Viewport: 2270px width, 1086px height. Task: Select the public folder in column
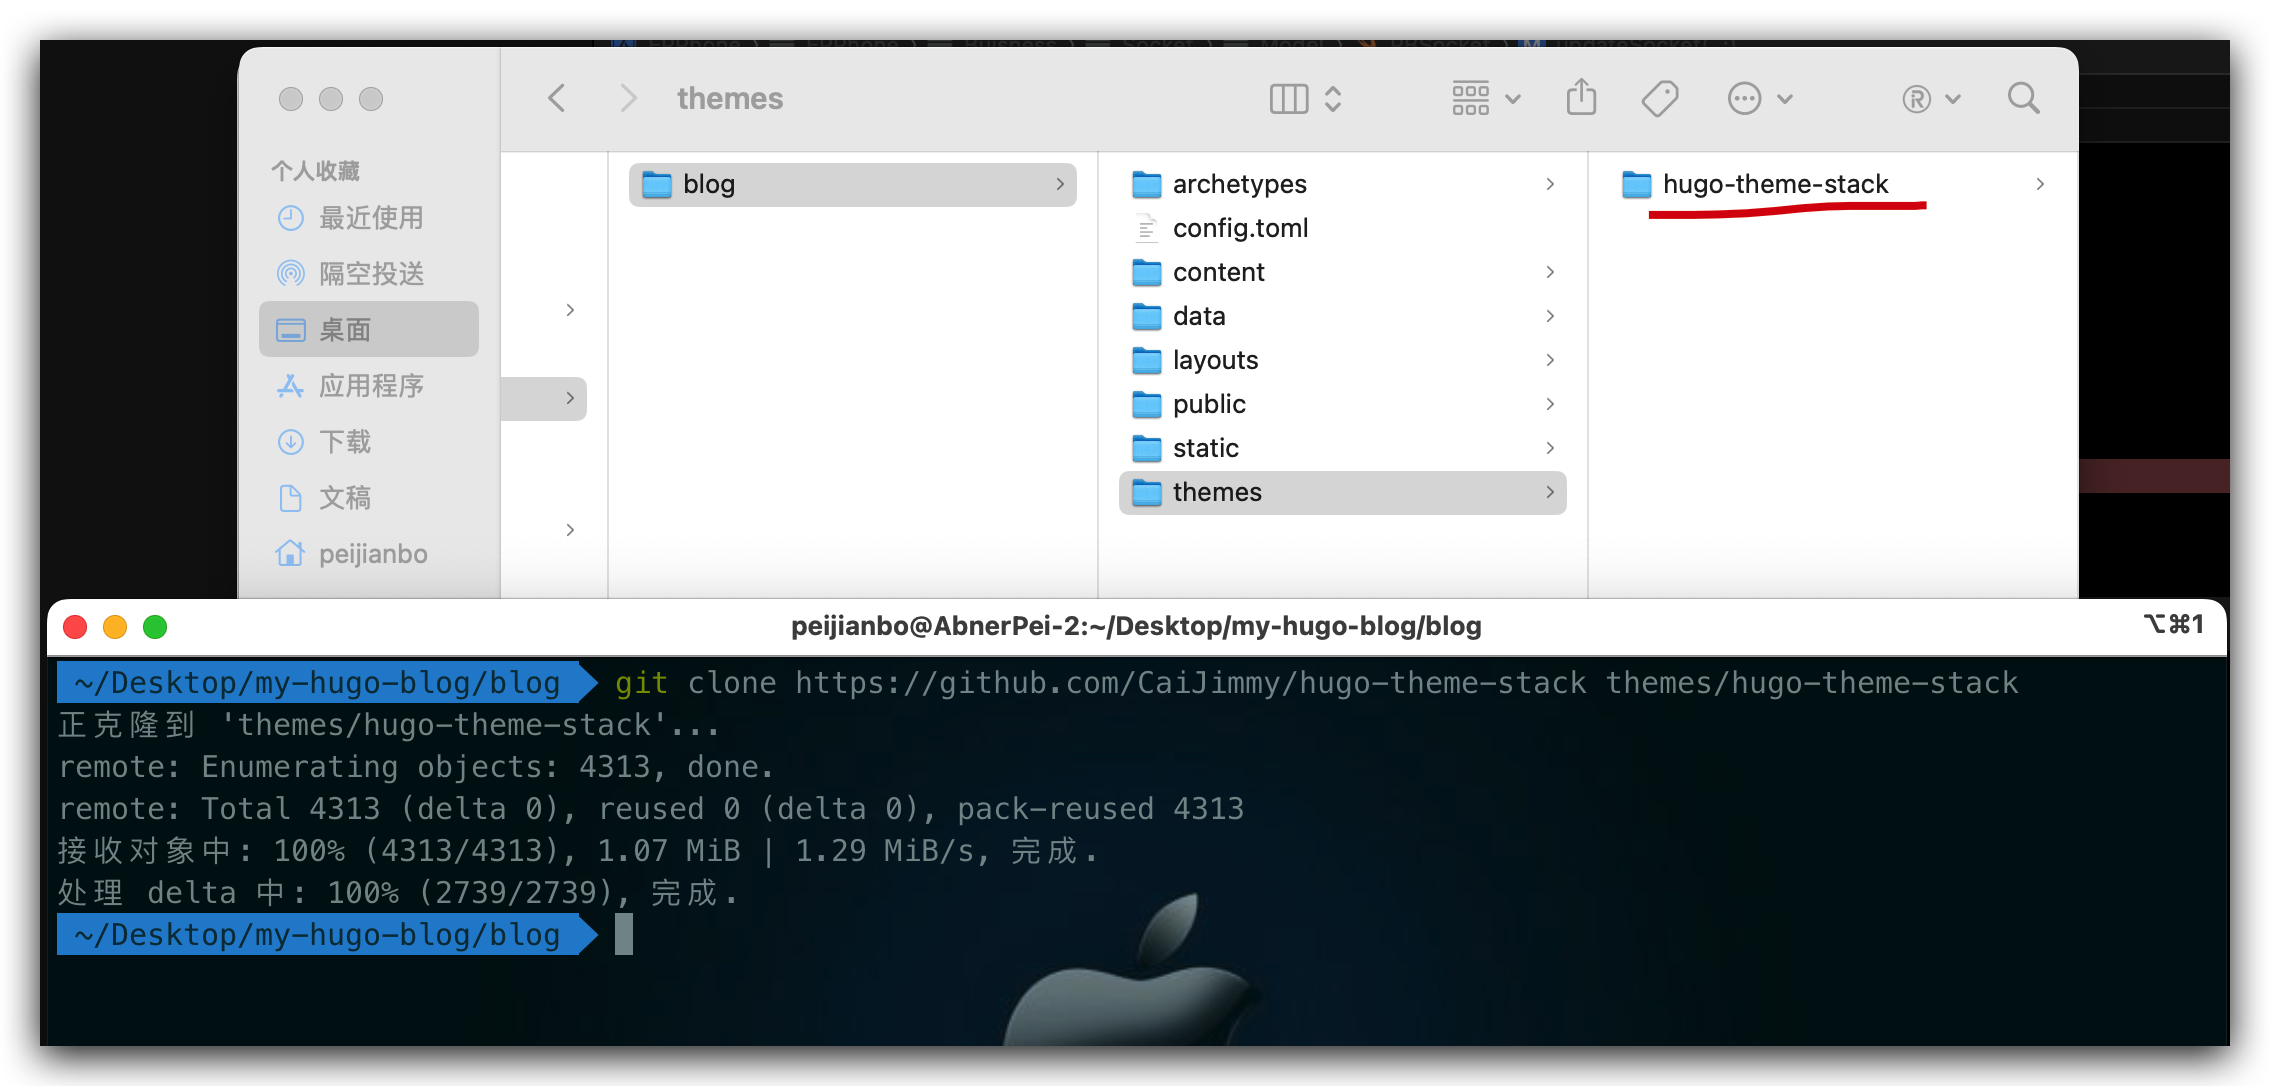[1209, 404]
